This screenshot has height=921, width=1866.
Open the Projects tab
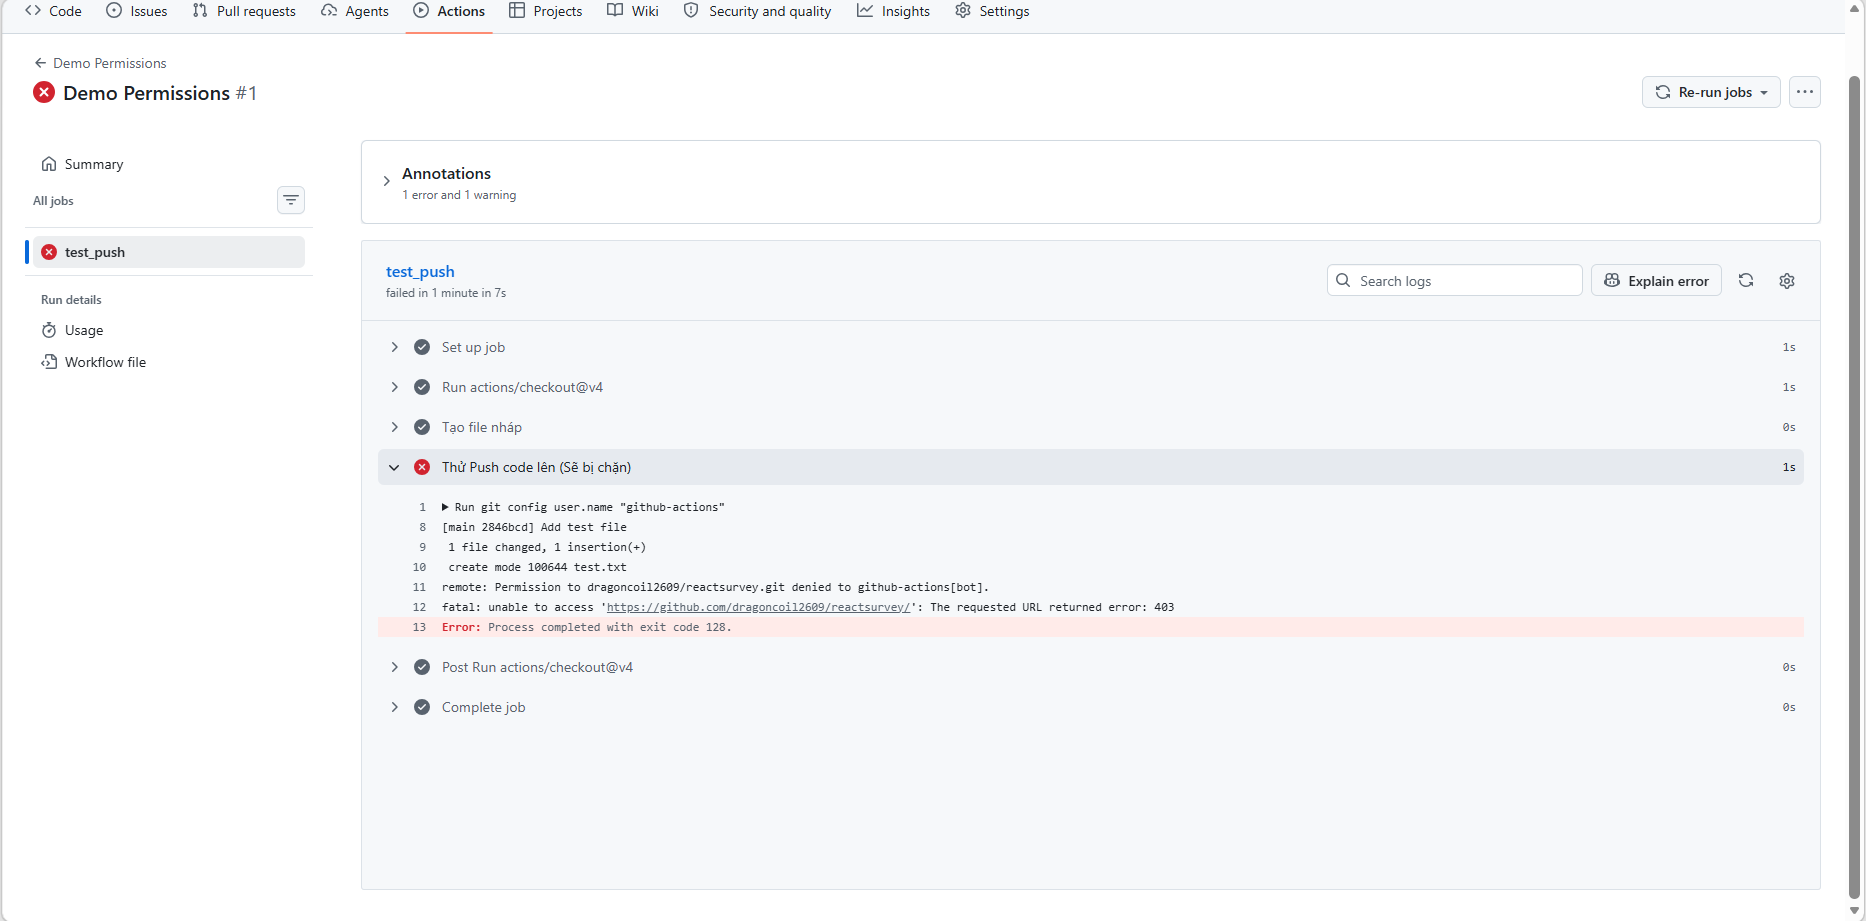pyautogui.click(x=545, y=11)
